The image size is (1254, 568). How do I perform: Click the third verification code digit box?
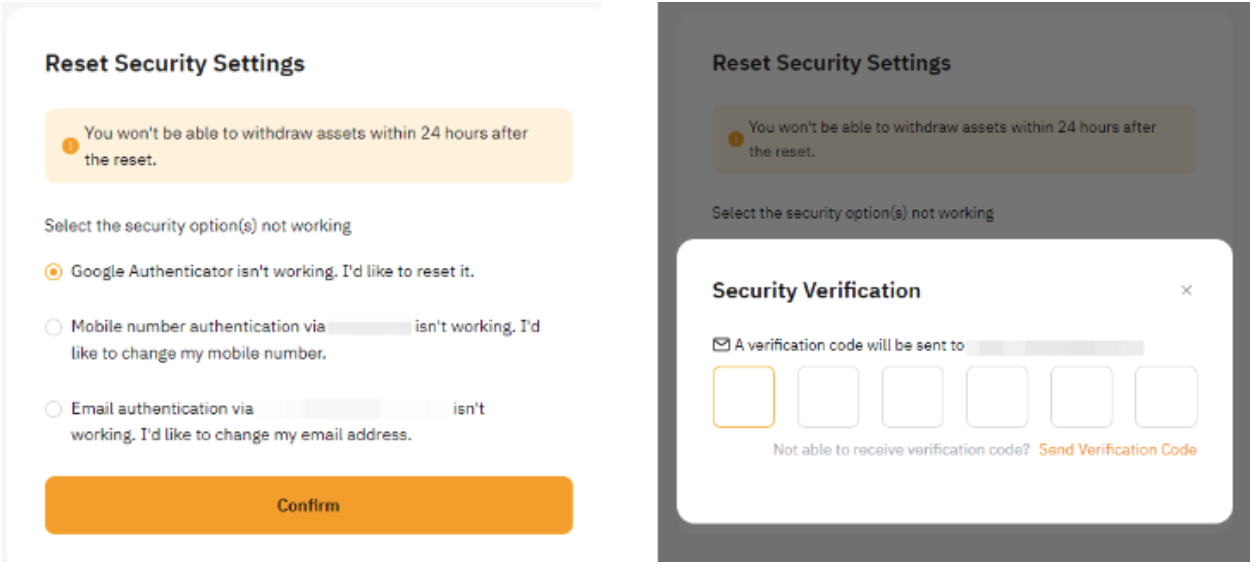(x=912, y=397)
